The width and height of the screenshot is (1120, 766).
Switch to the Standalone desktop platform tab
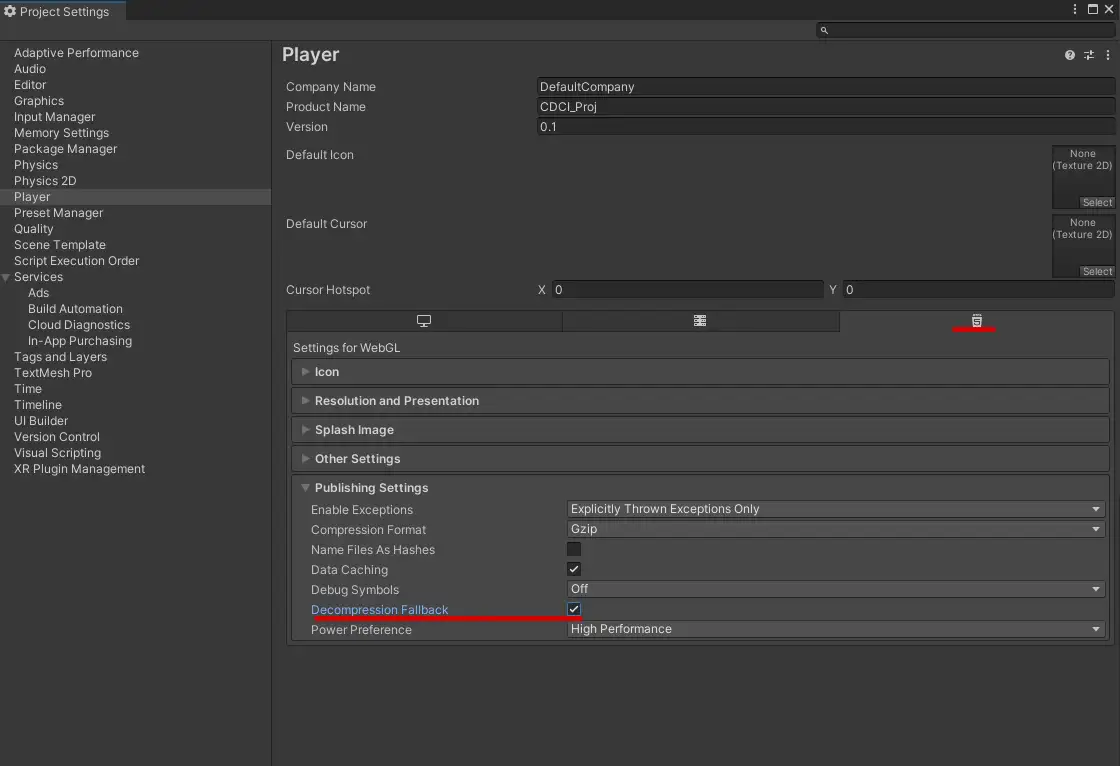[424, 320]
